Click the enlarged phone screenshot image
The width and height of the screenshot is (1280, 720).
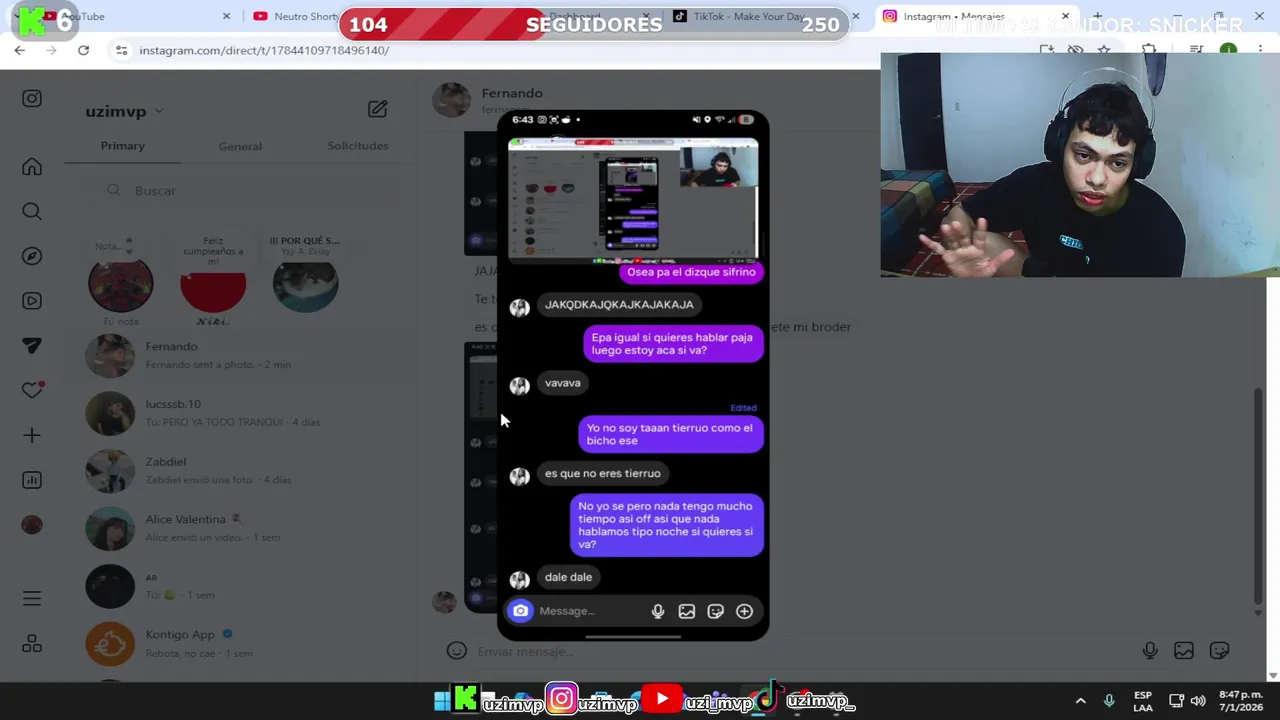633,375
